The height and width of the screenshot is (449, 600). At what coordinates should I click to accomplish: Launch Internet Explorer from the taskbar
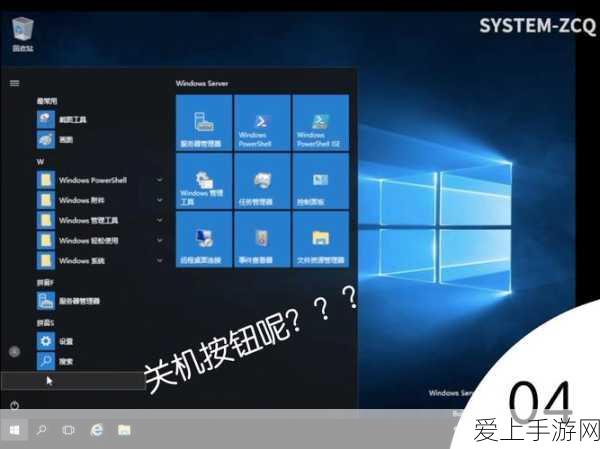[96, 430]
